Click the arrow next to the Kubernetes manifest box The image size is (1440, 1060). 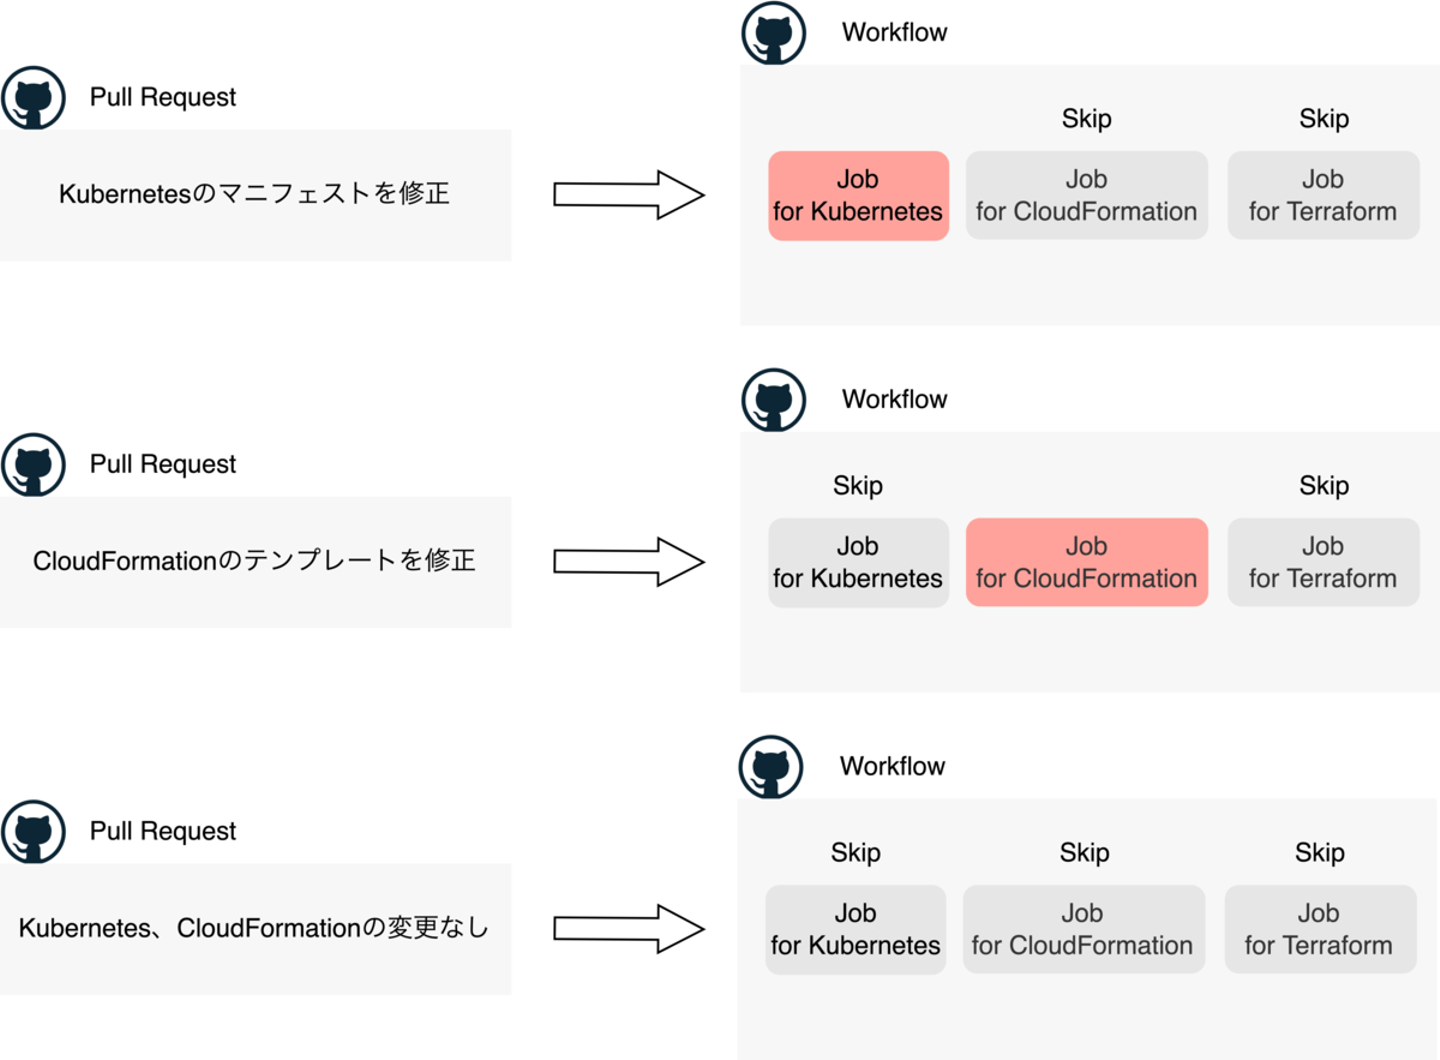pos(629,195)
